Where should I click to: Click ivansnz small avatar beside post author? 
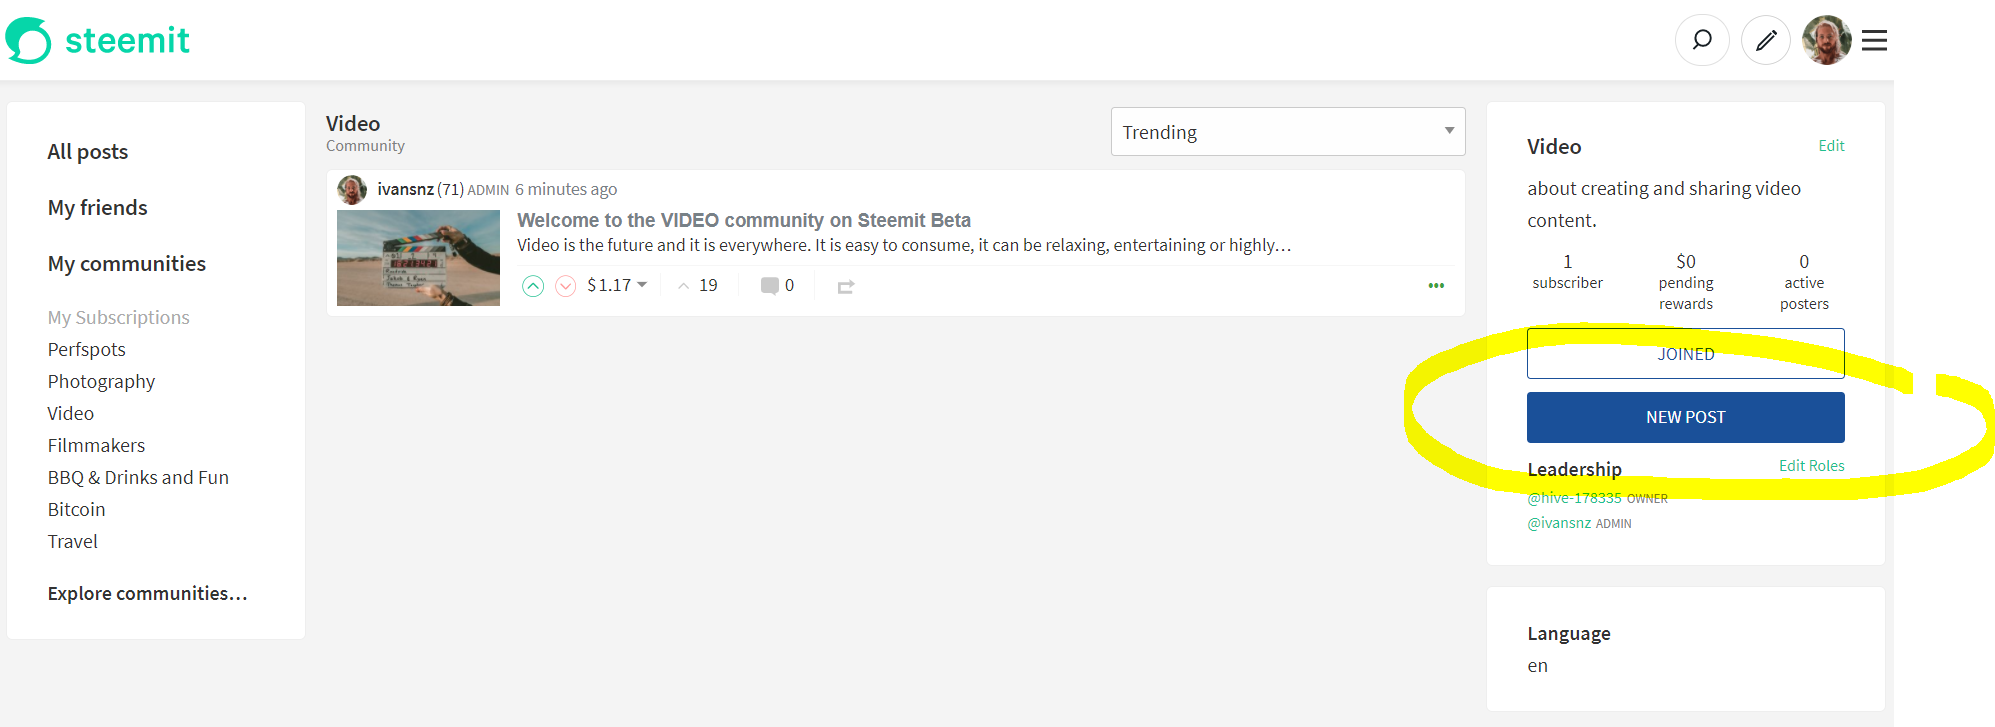coord(352,189)
